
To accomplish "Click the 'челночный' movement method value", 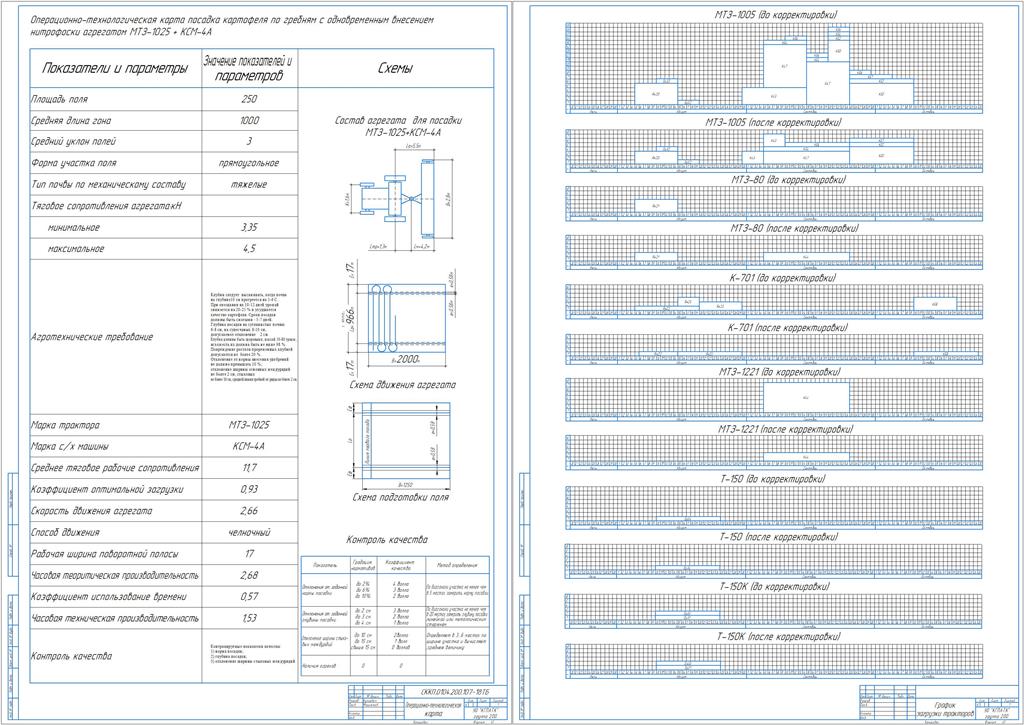I will (x=248, y=532).
